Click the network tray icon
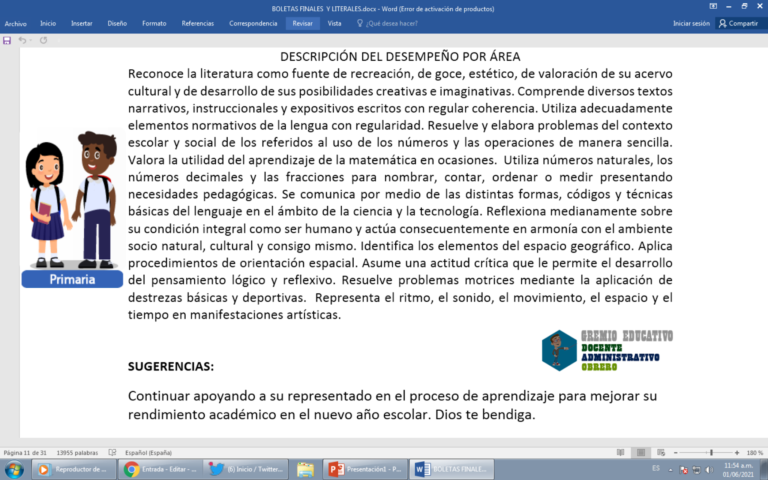Image resolution: width=768 pixels, height=480 pixels. pos(696,470)
